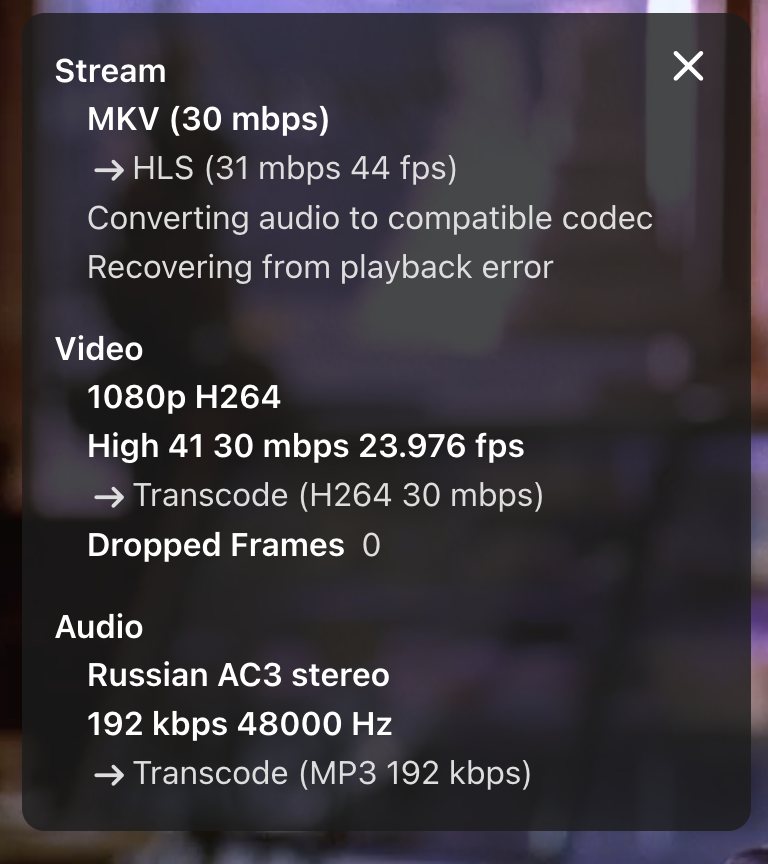Close the stream info overlay with the X
The height and width of the screenshot is (864, 768).
(x=688, y=67)
